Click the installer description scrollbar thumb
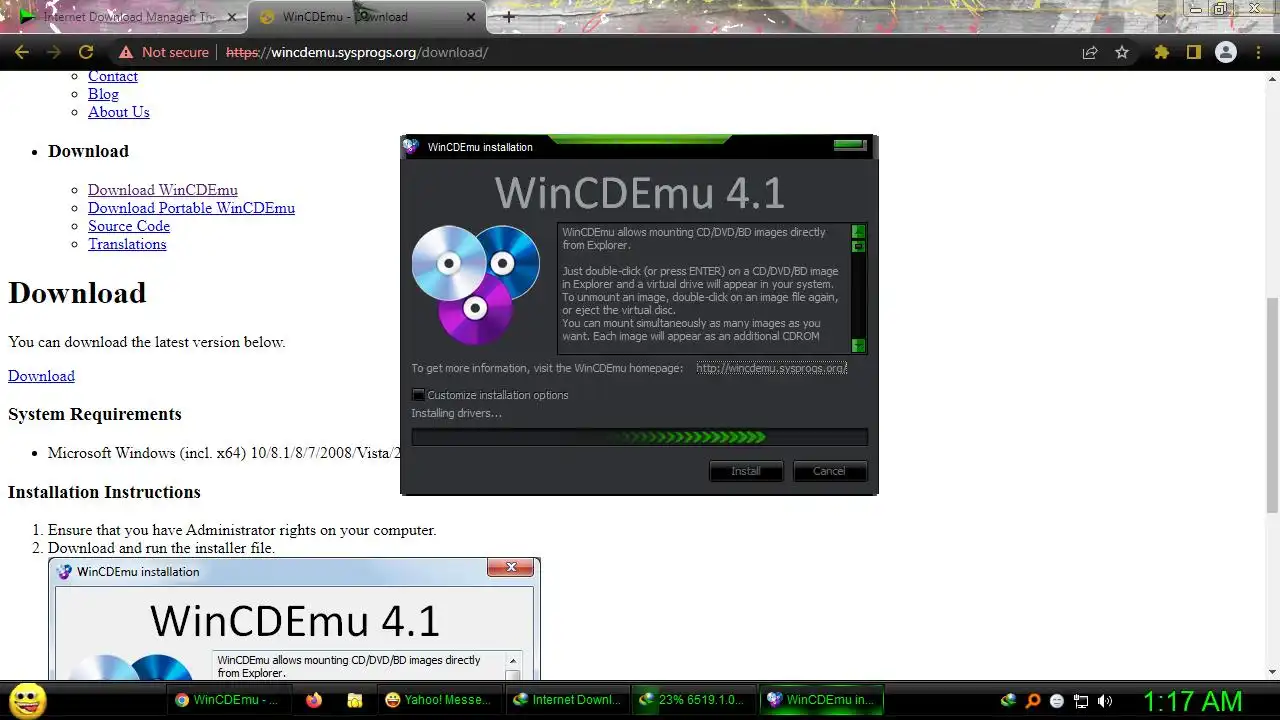 tap(858, 246)
